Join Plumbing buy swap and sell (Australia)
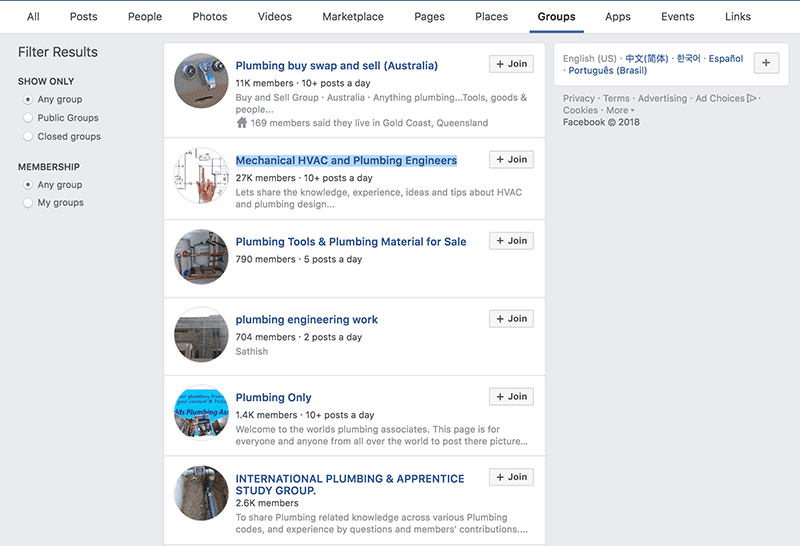Viewport: 800px width, 546px height. [x=511, y=64]
